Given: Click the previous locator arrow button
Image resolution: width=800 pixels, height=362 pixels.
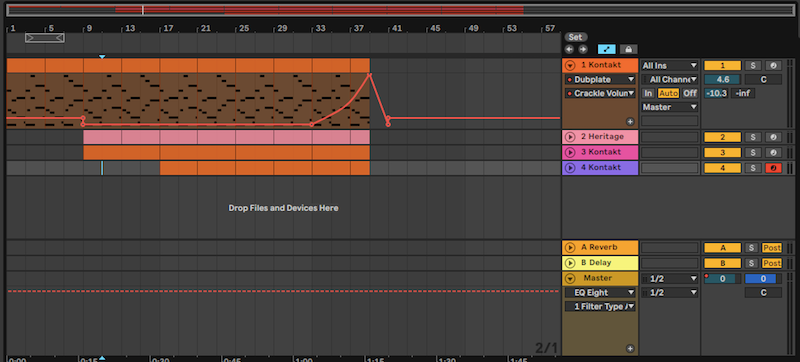Looking at the screenshot, I should (569, 49).
